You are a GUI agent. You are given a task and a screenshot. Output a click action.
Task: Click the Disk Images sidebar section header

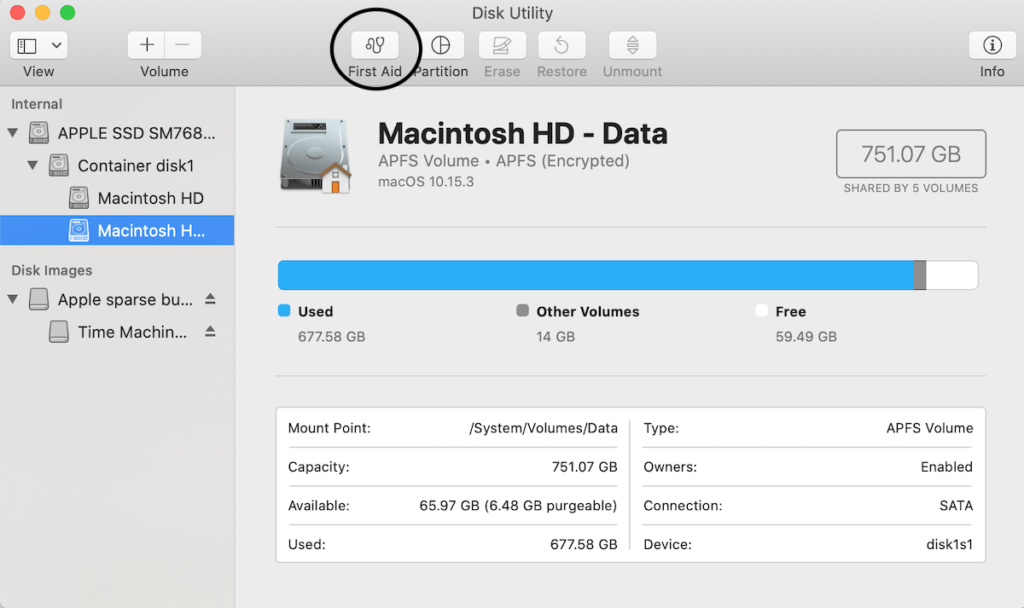[x=52, y=270]
